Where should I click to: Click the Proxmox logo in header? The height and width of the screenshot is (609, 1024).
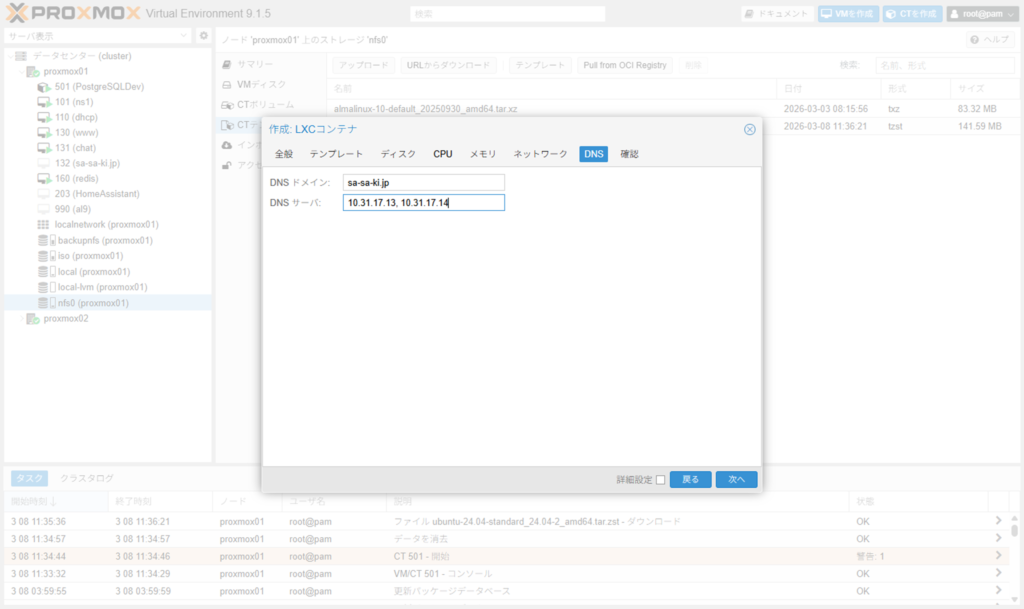[70, 14]
